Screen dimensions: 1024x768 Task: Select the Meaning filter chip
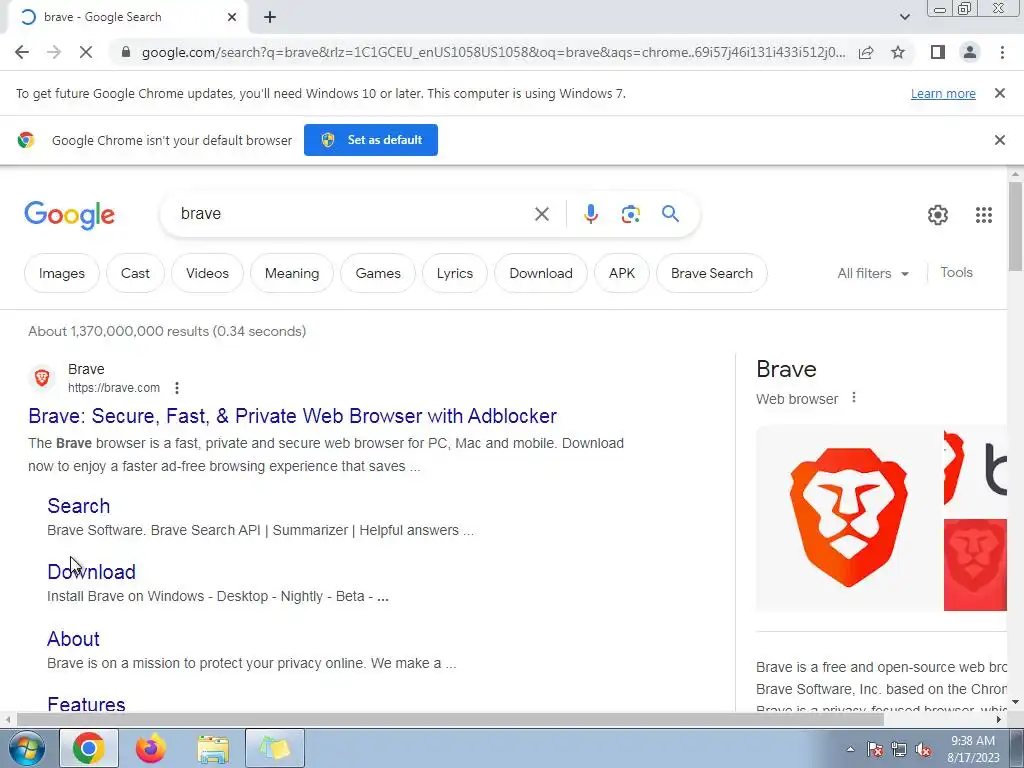(x=292, y=273)
